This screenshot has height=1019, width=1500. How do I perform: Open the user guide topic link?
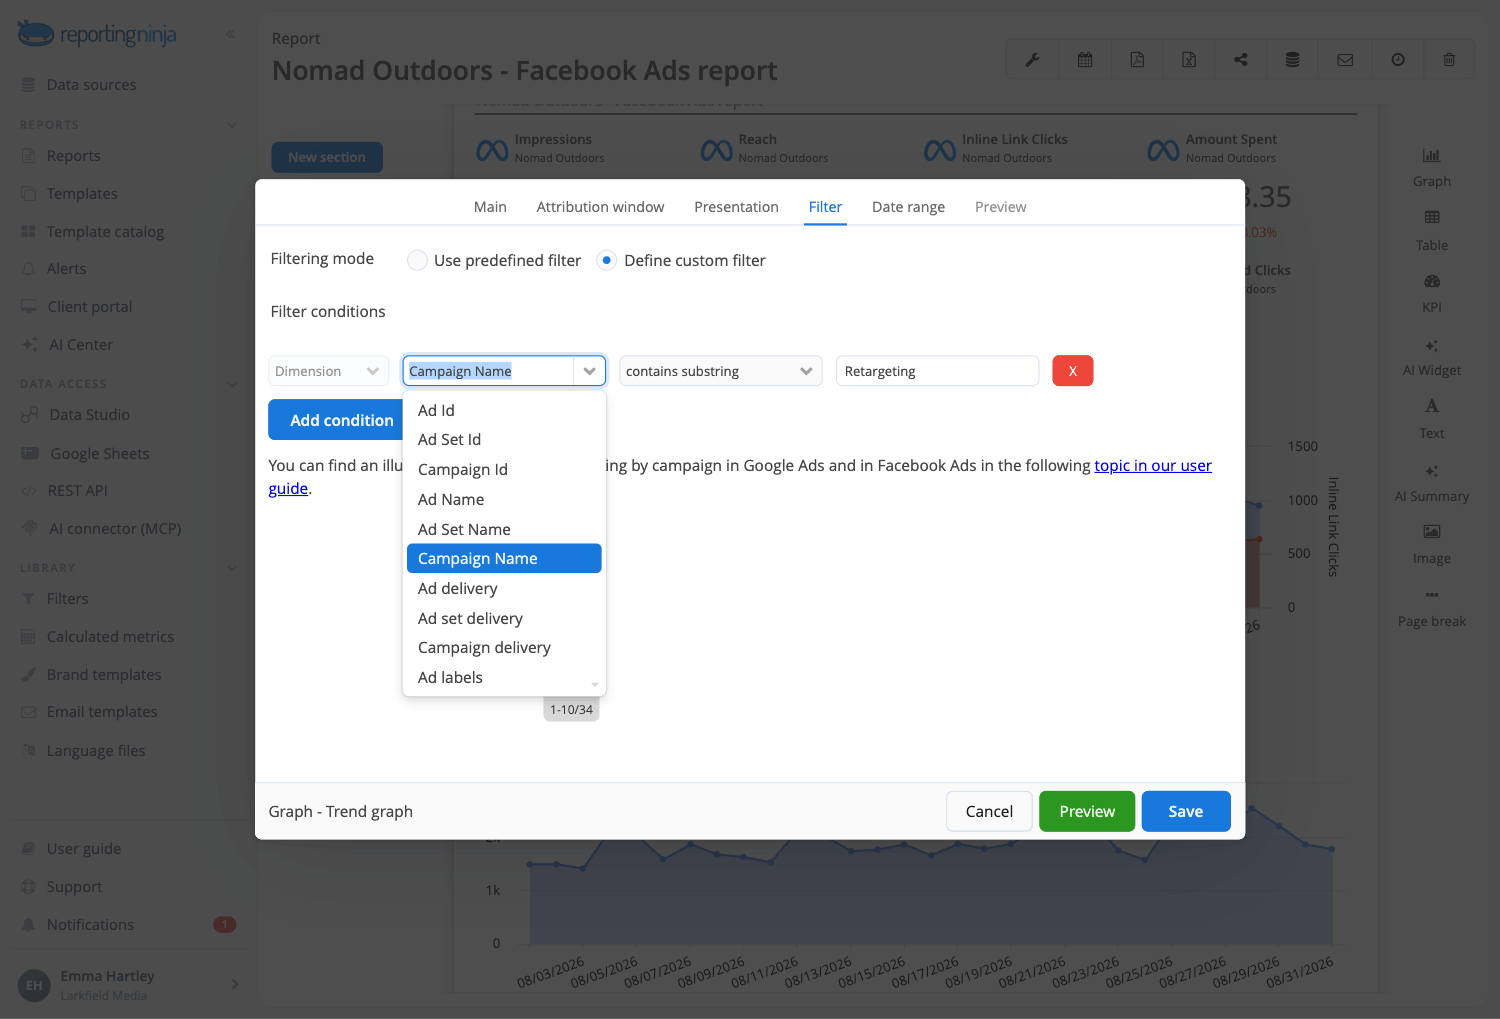(x=1152, y=466)
